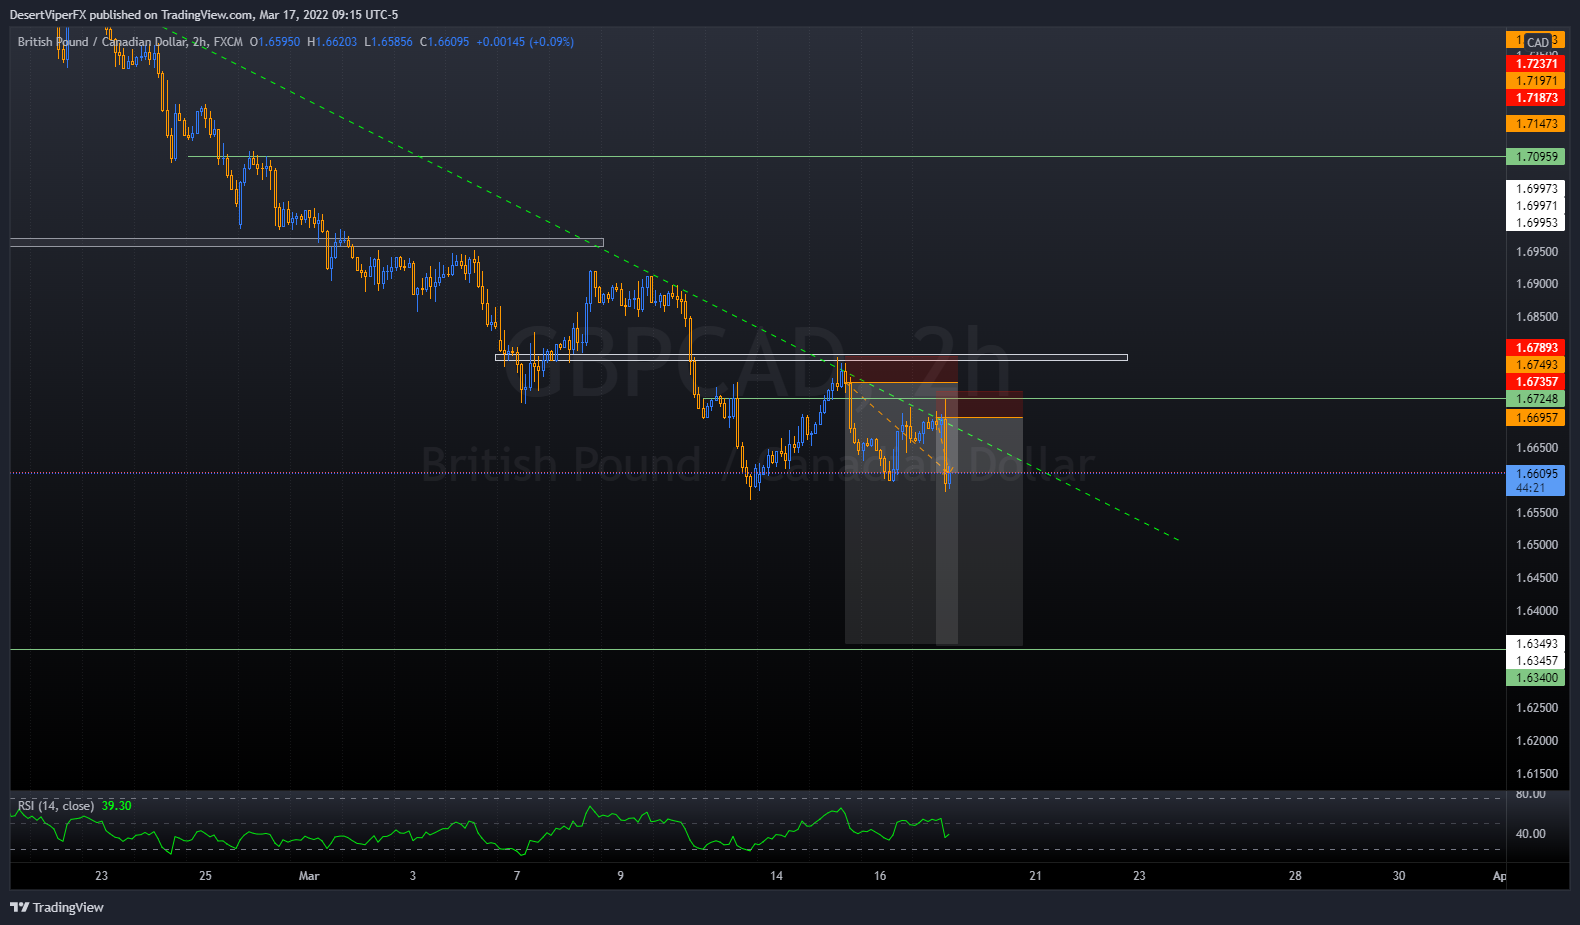1580x925 pixels.
Task: Click the CAD currency label on price axis
Action: [1538, 42]
